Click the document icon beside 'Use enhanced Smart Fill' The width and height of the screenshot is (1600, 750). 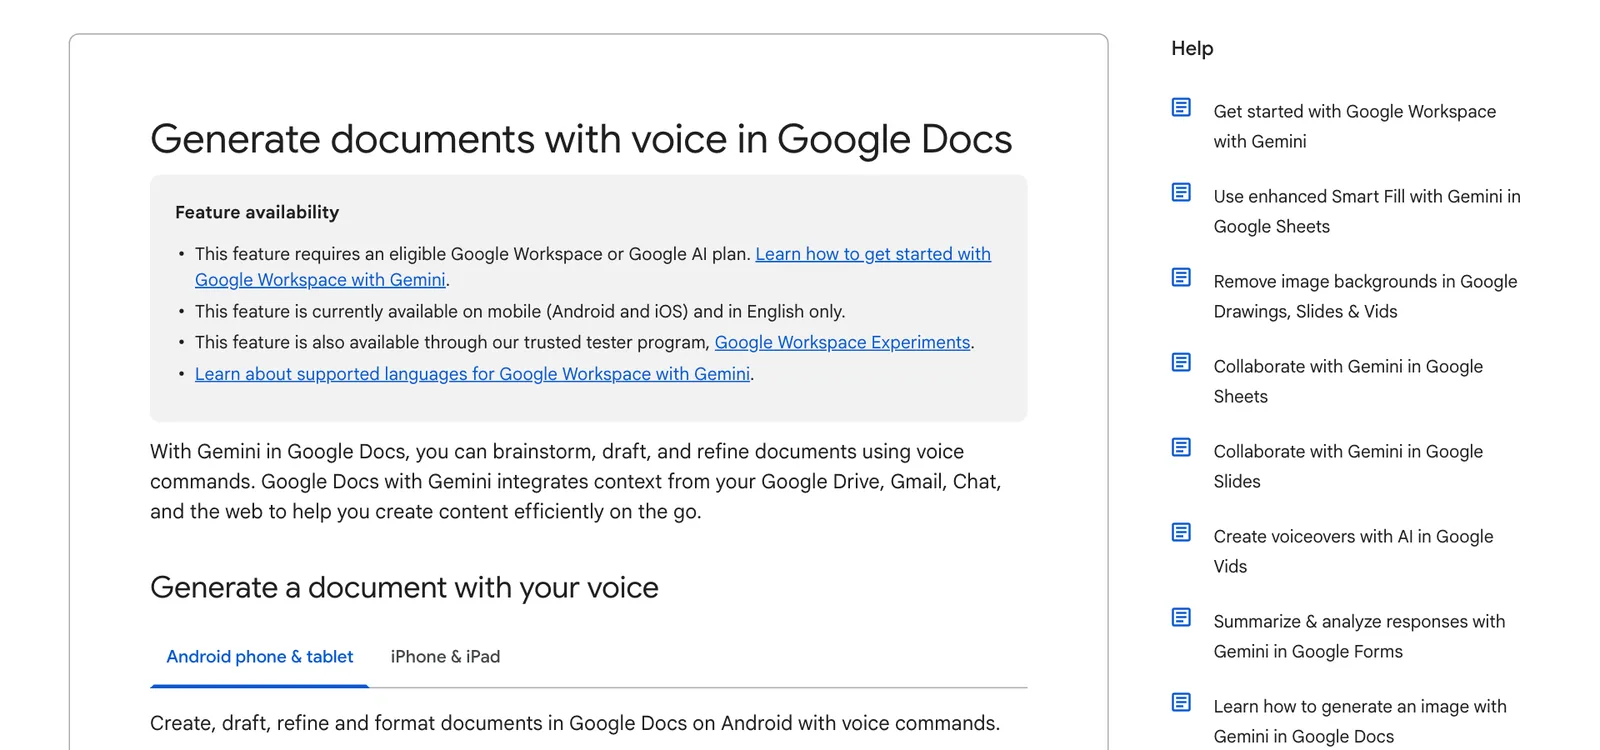click(x=1181, y=192)
